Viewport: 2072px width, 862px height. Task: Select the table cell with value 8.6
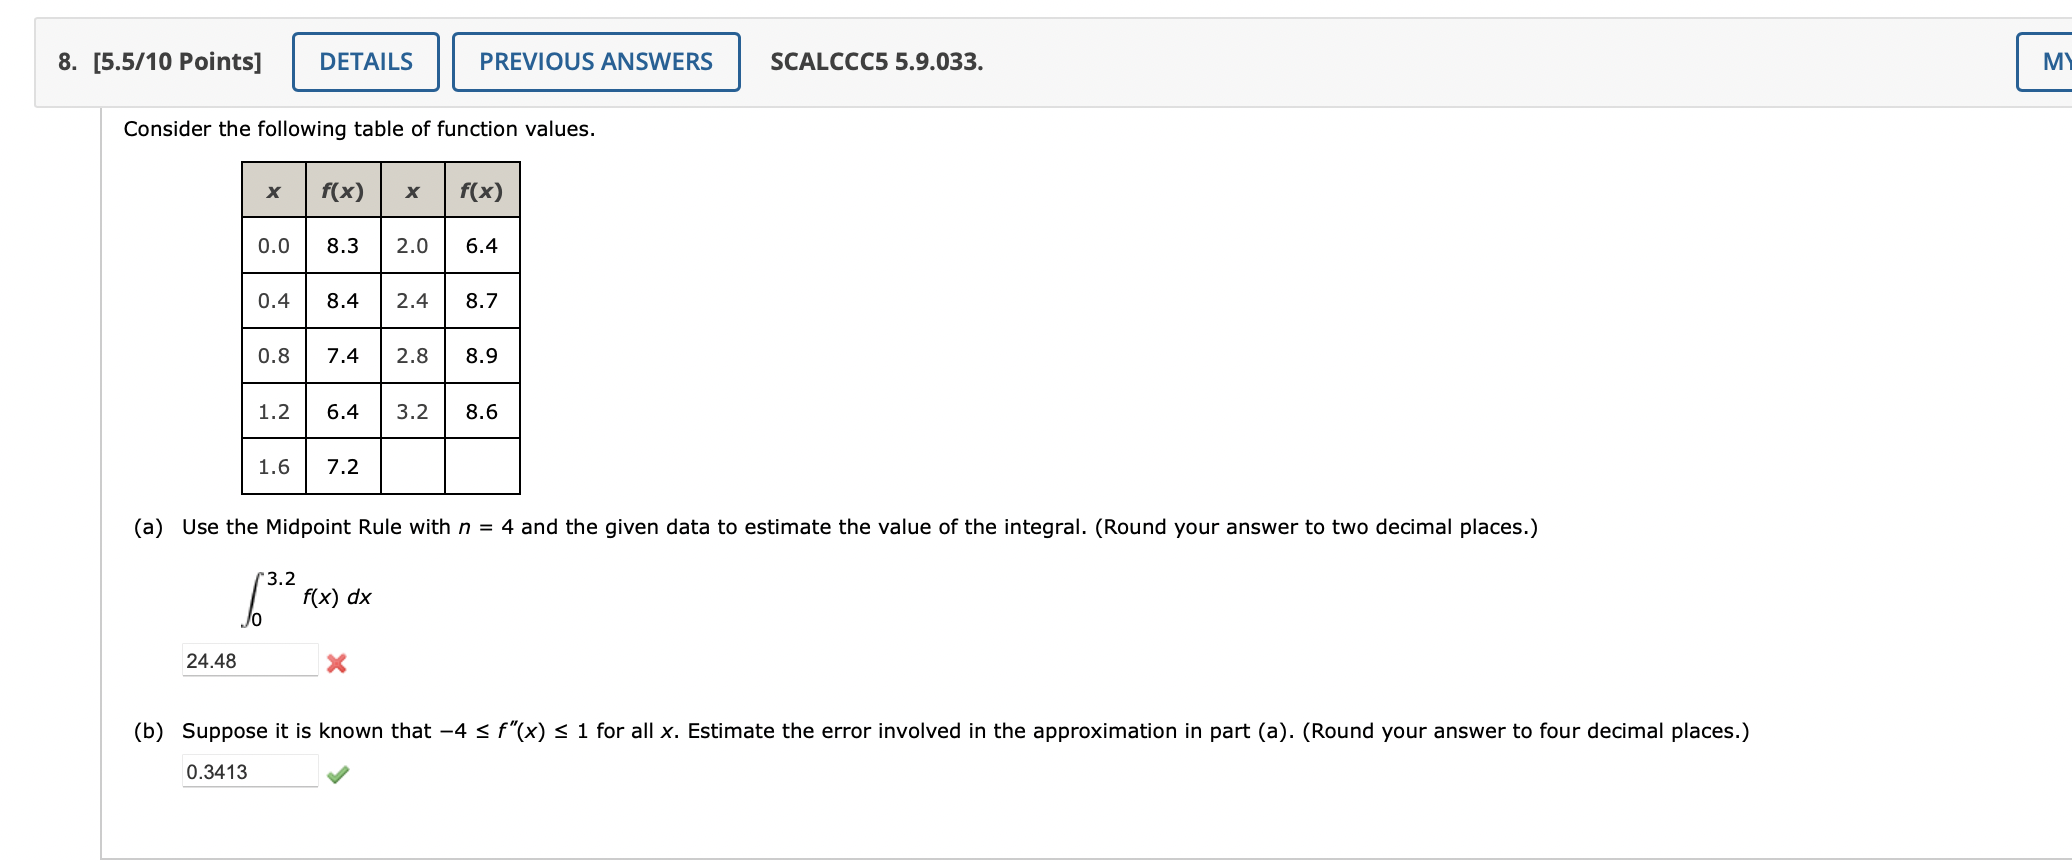point(481,411)
